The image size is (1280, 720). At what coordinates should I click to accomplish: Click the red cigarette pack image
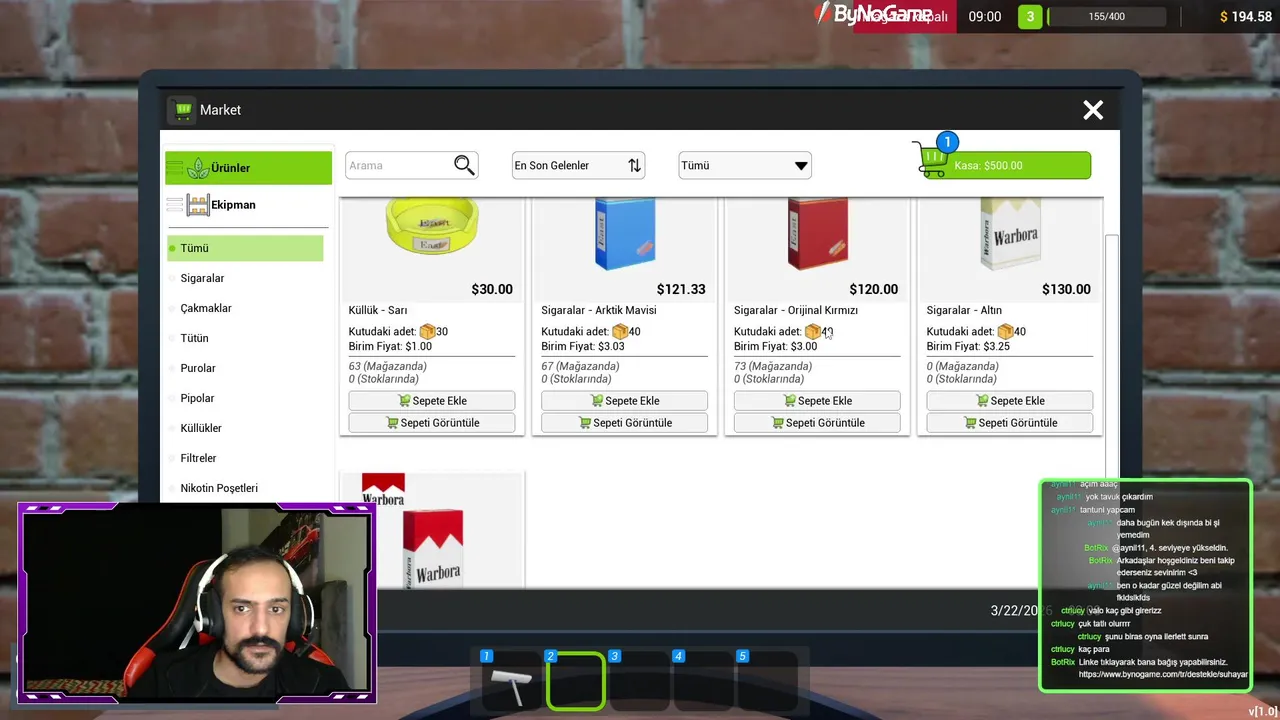[x=818, y=232]
